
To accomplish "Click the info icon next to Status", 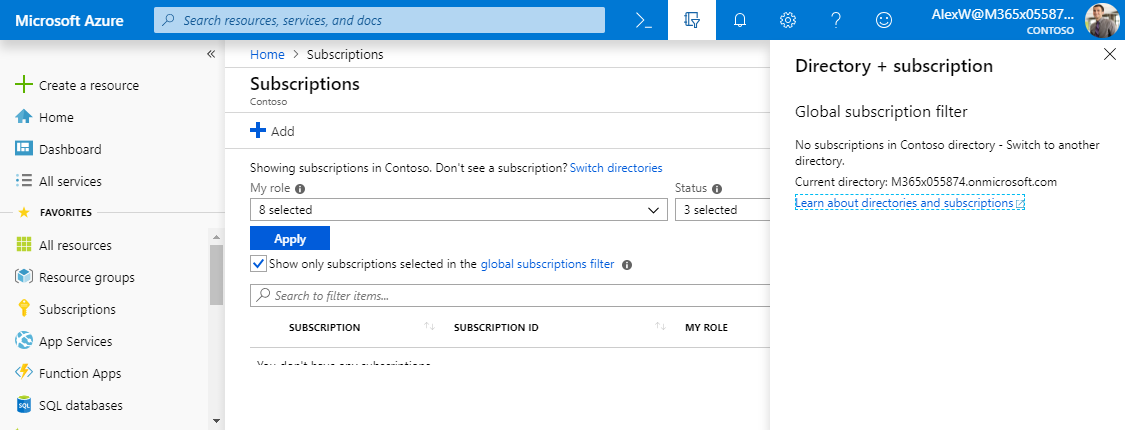I will [717, 188].
